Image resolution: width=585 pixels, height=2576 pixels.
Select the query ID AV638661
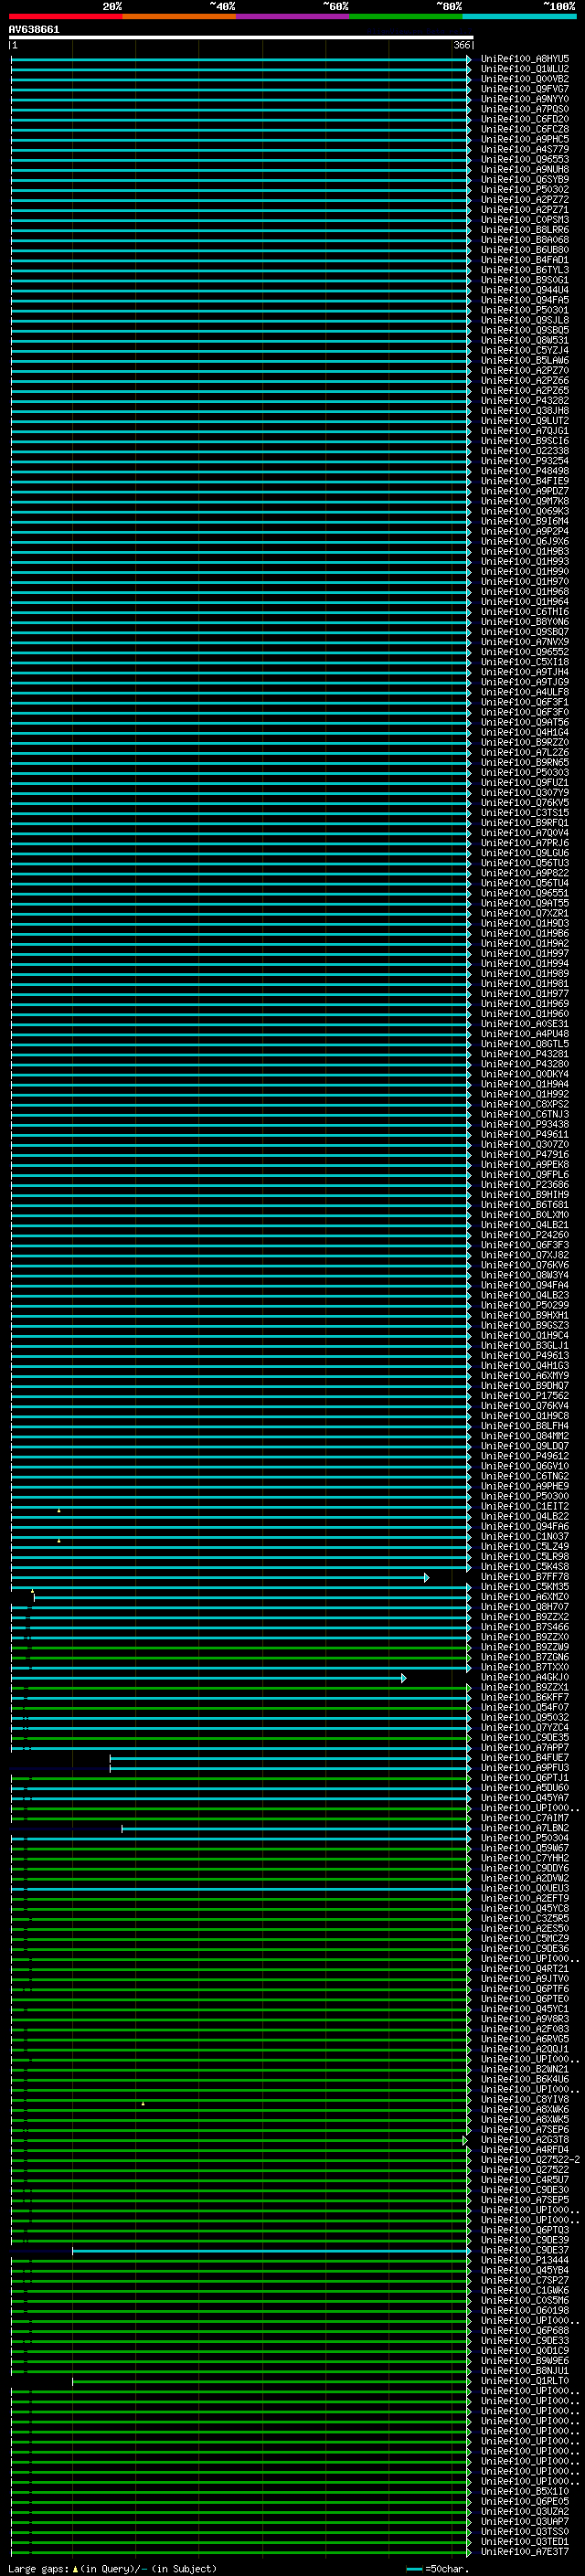point(34,29)
